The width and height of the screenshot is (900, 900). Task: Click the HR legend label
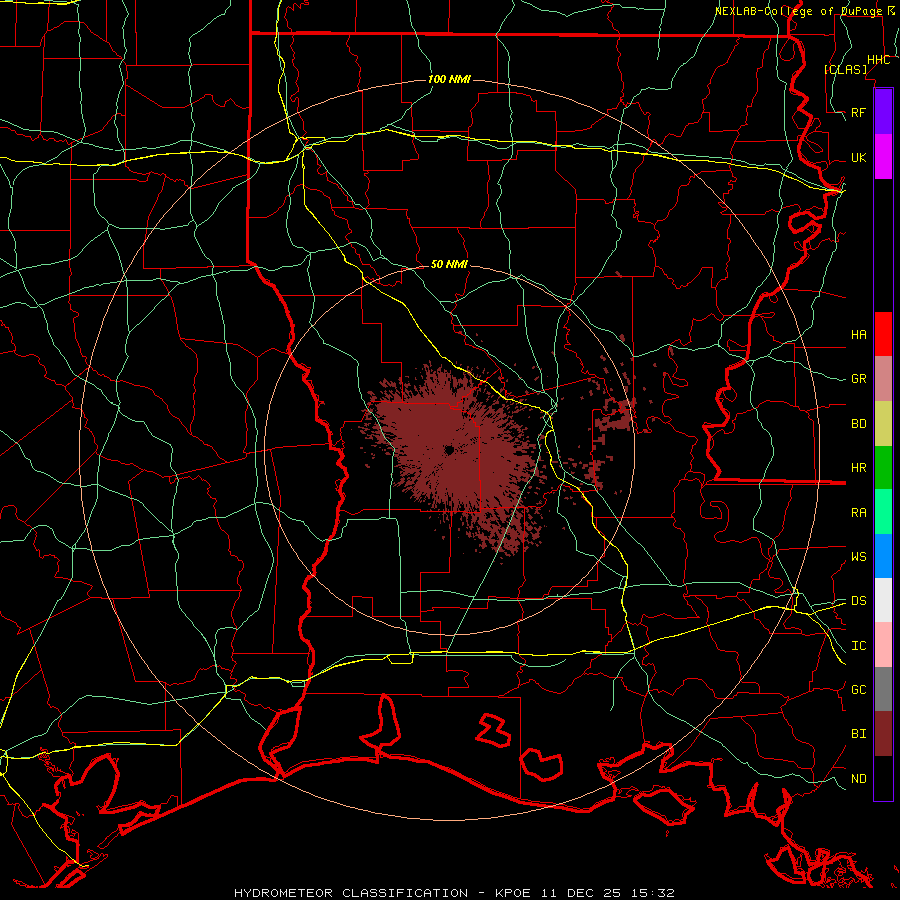(x=858, y=468)
